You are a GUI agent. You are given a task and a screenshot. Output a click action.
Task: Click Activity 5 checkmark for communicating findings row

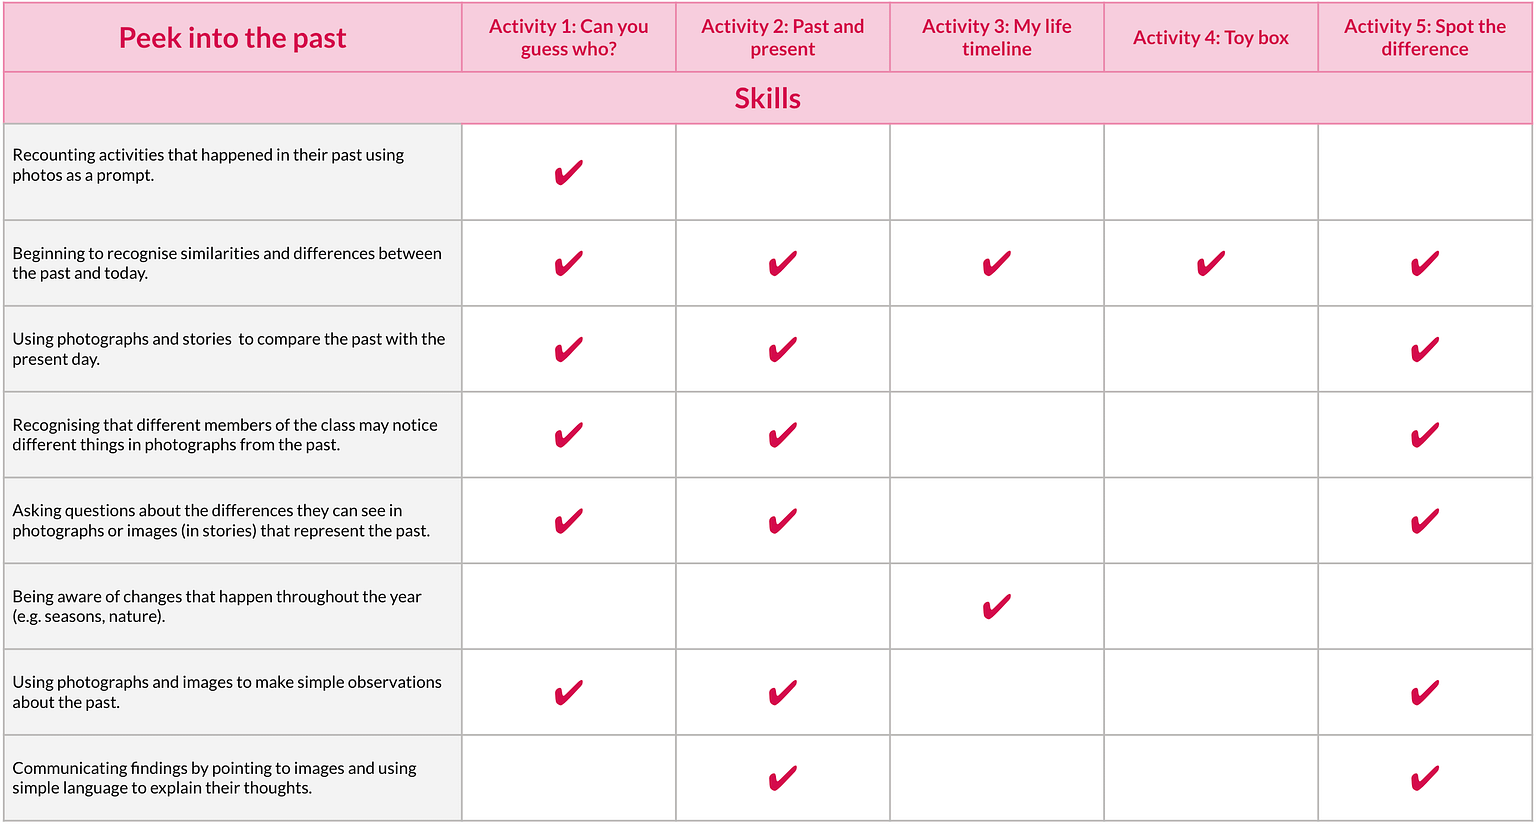(1424, 778)
